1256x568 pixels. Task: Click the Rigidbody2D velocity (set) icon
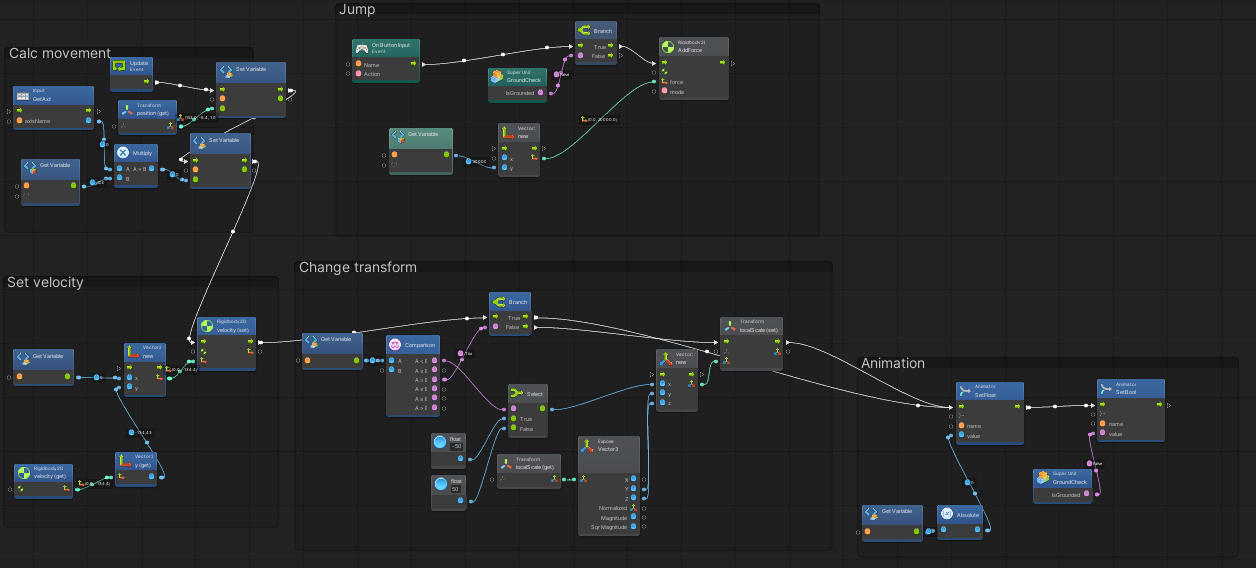206,326
